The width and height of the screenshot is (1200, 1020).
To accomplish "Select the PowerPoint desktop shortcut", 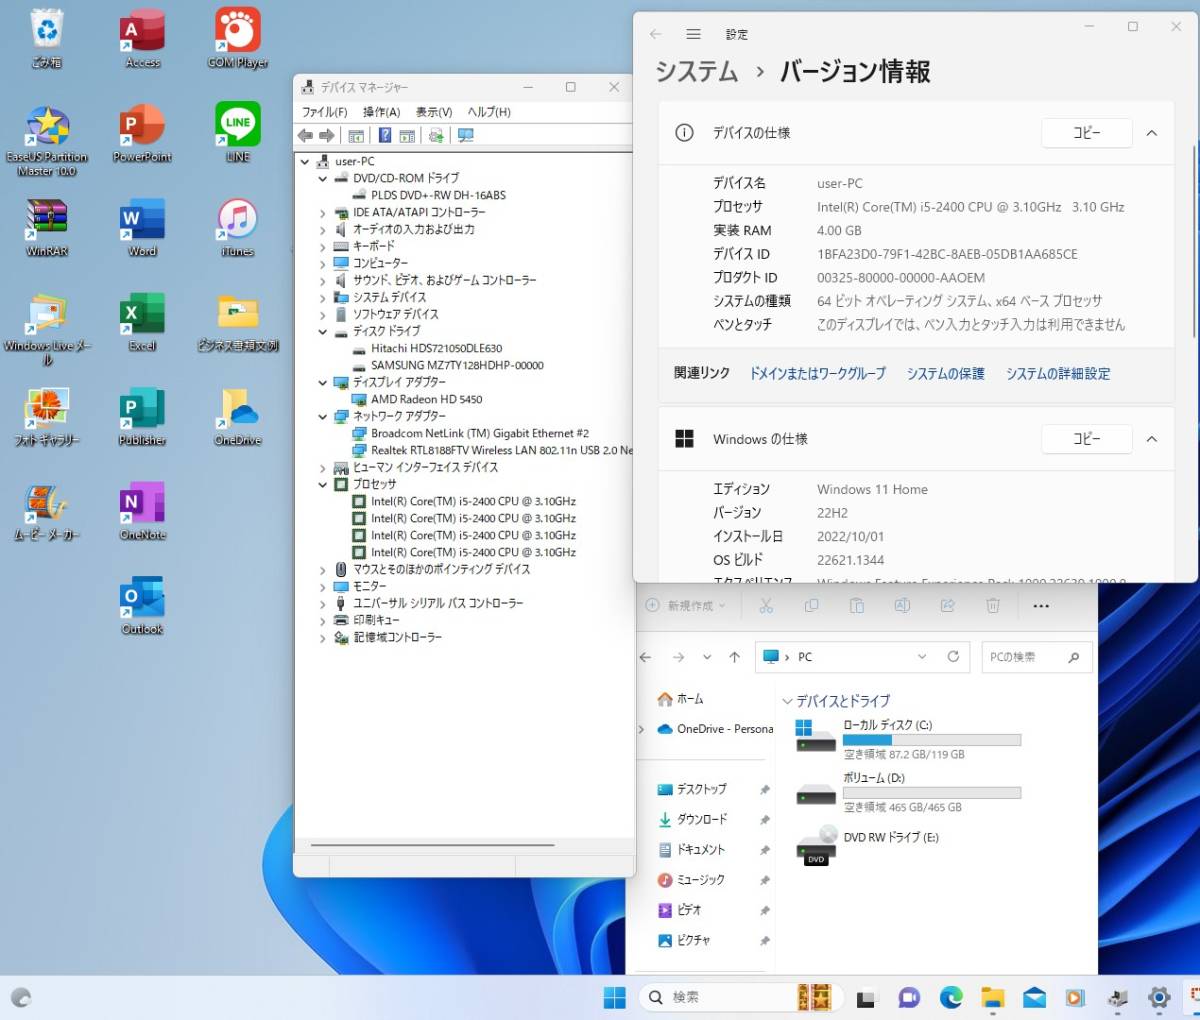I will click(x=143, y=133).
